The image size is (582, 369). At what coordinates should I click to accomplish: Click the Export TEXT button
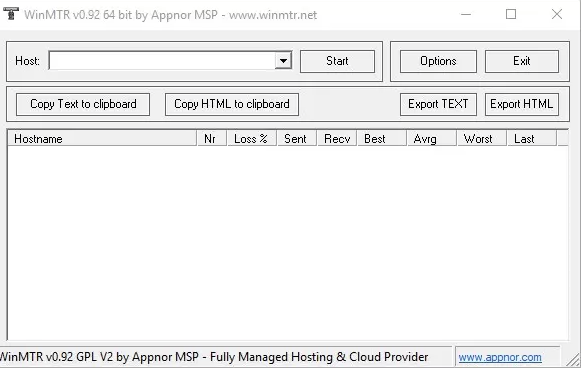pos(438,104)
